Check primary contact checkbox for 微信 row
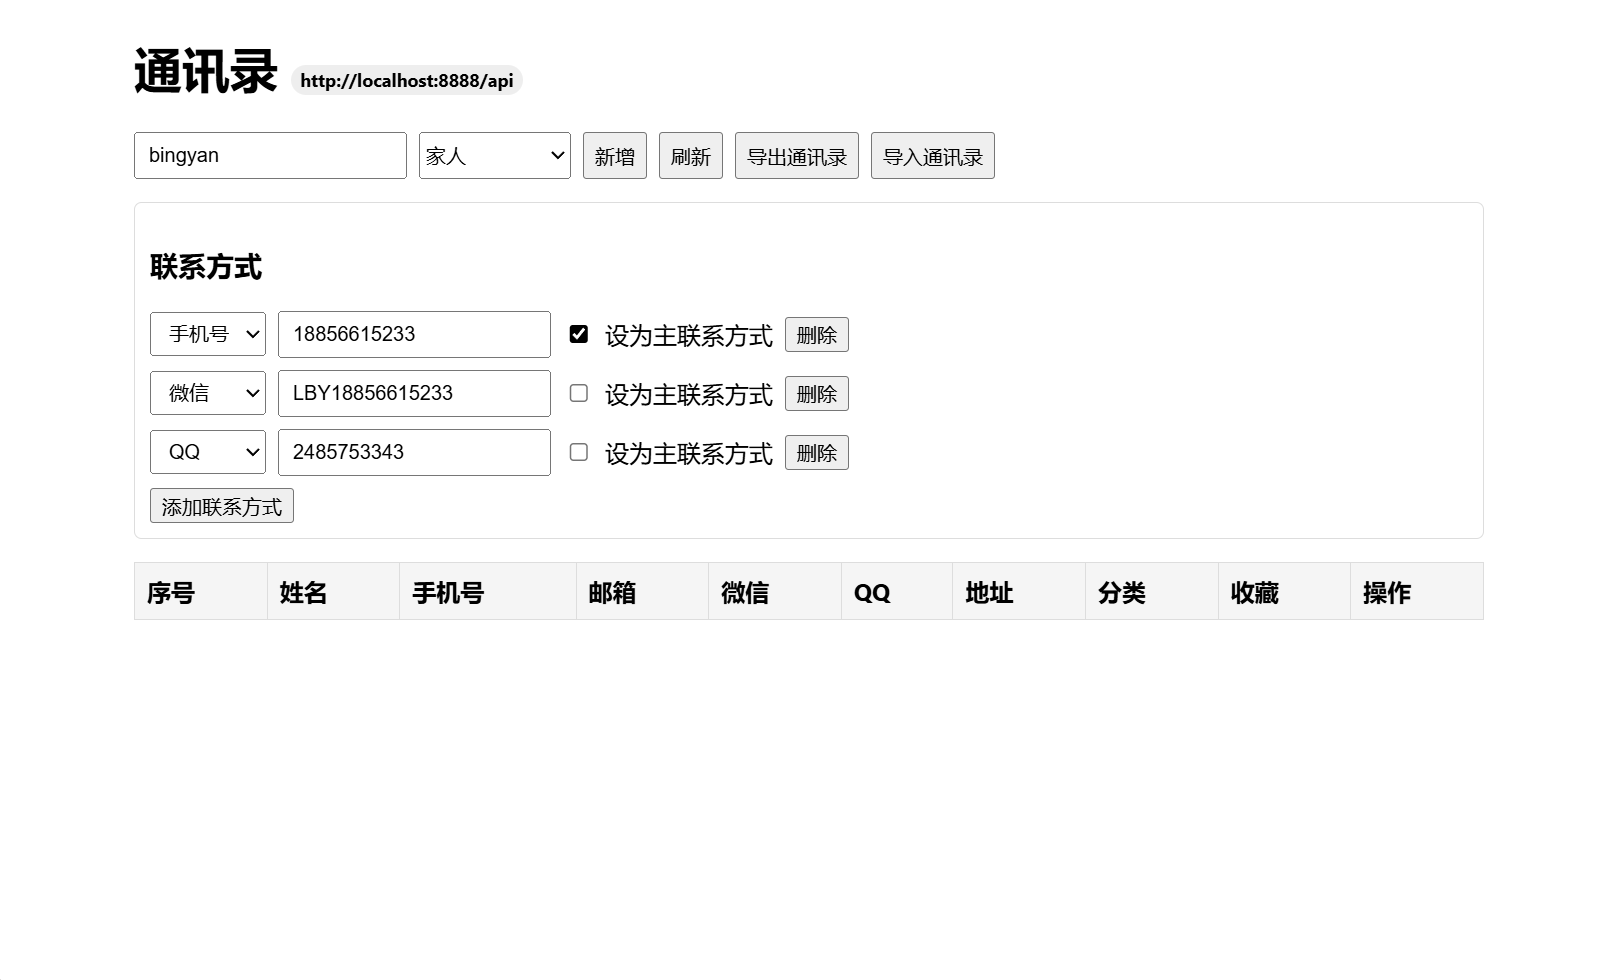The image size is (1616, 980). click(x=579, y=393)
